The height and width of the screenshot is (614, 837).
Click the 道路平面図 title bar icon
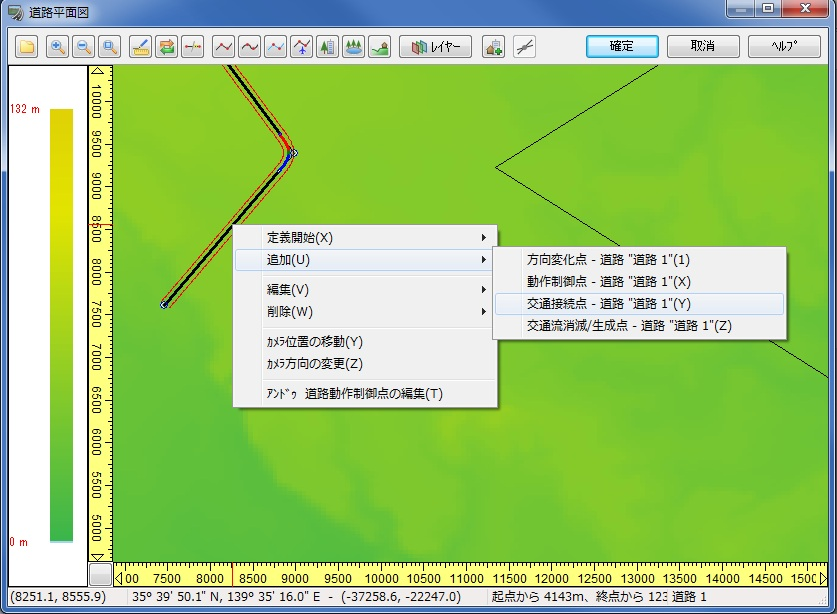coord(15,12)
